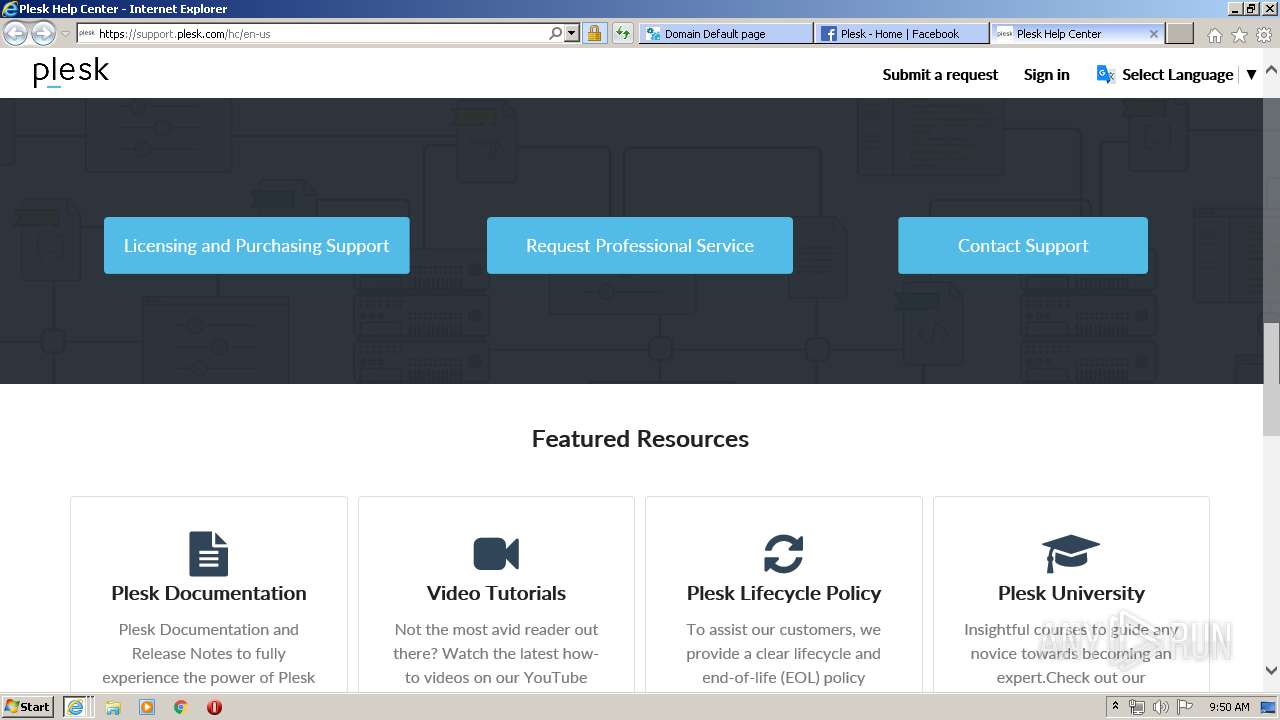Open the address bar autocomplete dropdown arrow
This screenshot has width=1280, height=720.
pyautogui.click(x=572, y=33)
